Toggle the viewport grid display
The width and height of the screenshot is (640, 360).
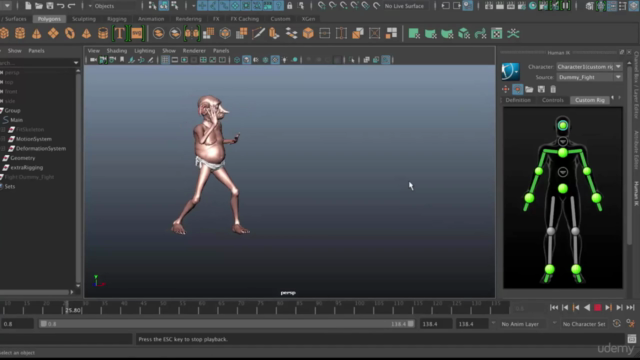pyautogui.click(x=165, y=60)
